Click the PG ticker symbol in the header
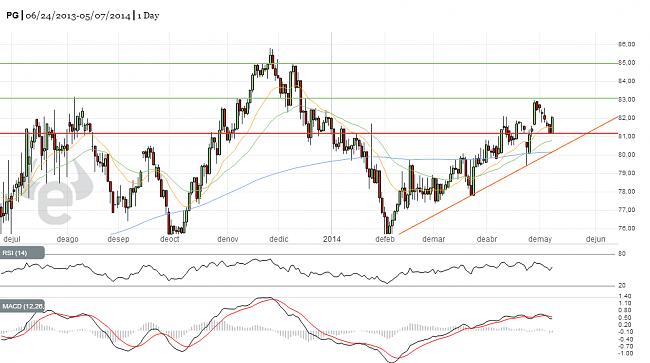 tap(12, 16)
